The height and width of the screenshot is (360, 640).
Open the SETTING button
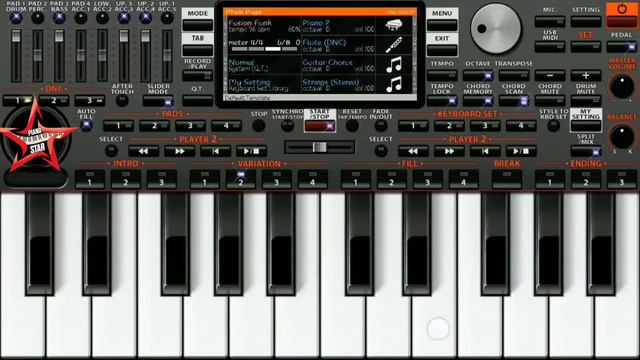point(586,21)
